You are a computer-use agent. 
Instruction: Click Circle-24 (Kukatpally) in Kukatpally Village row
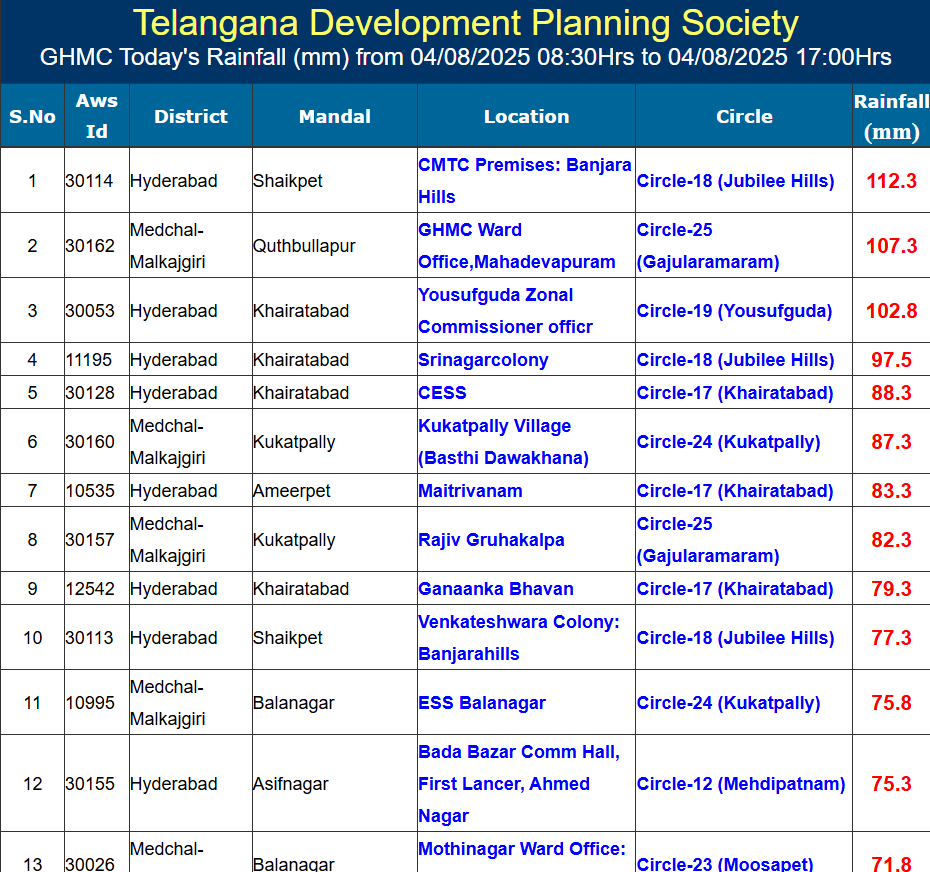tap(729, 442)
